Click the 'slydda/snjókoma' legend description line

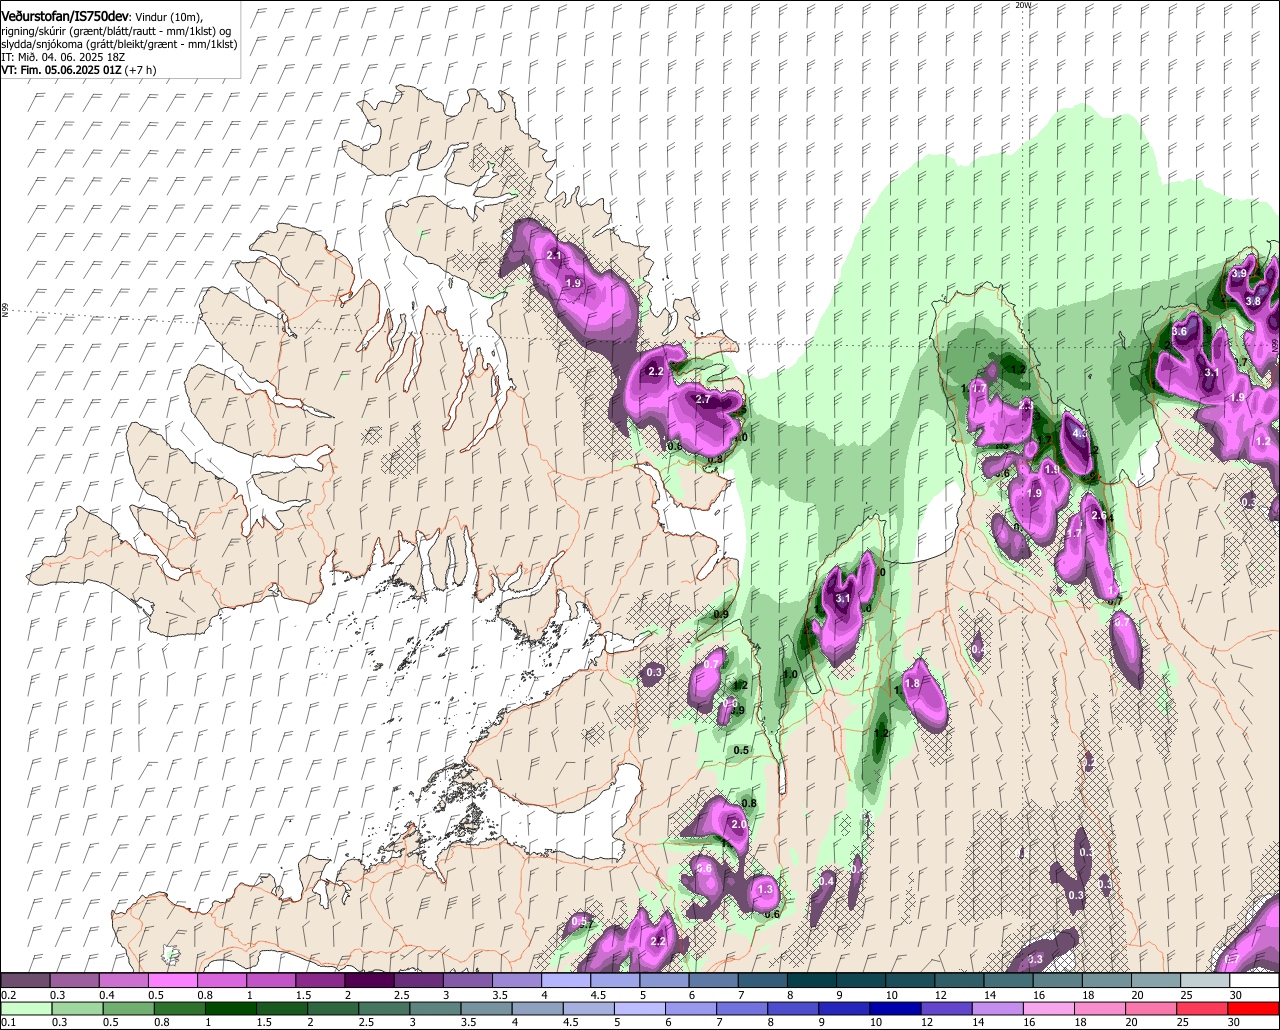pos(119,44)
